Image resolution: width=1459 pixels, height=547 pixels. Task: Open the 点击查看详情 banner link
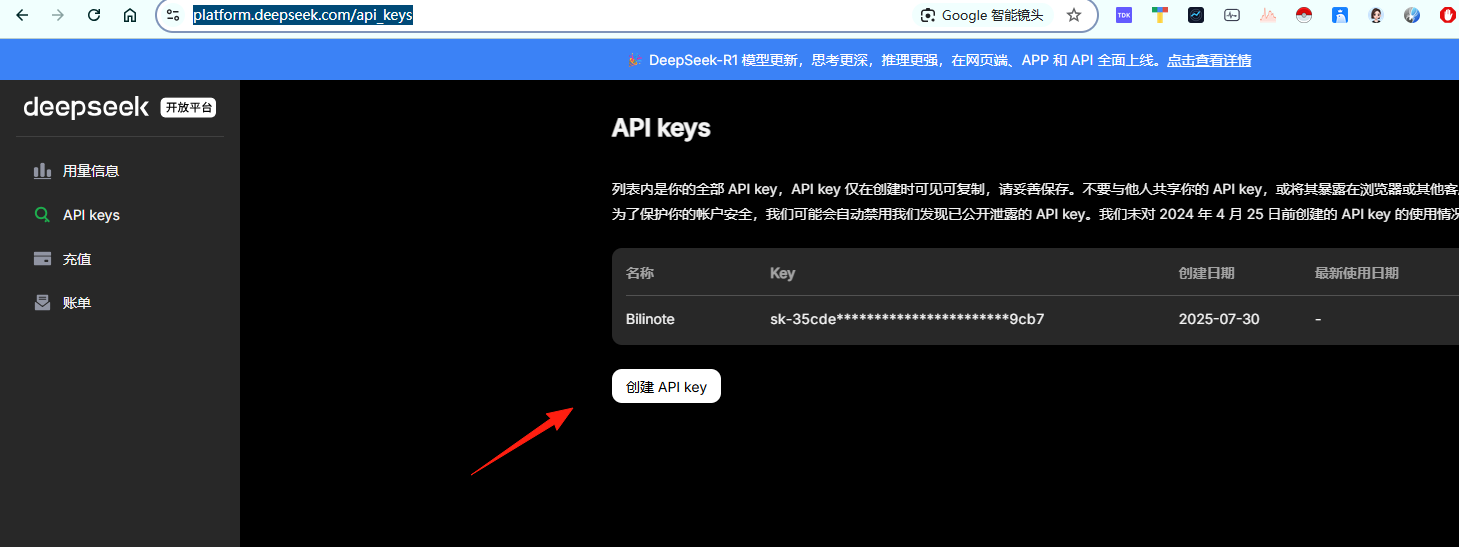[1209, 60]
